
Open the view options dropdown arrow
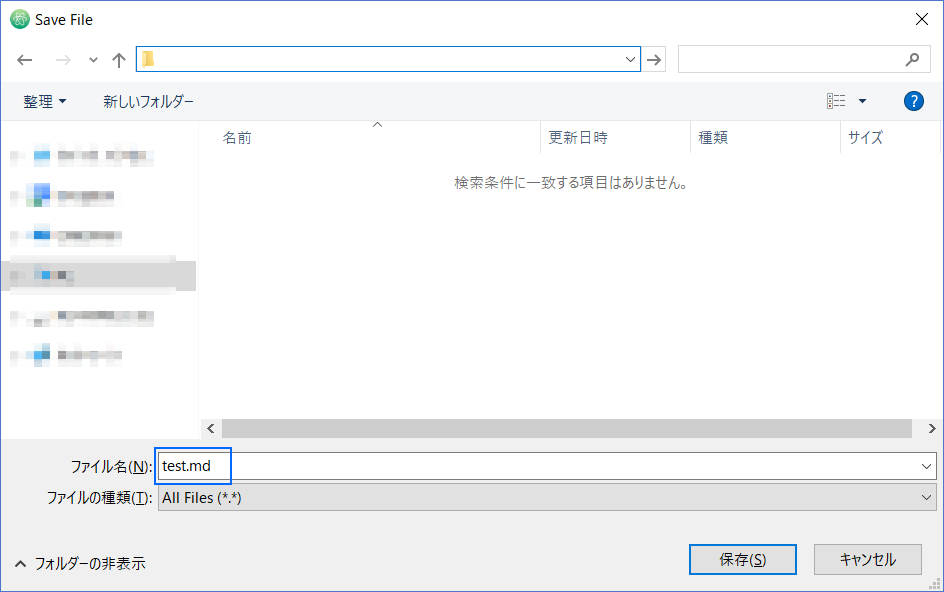coord(860,100)
